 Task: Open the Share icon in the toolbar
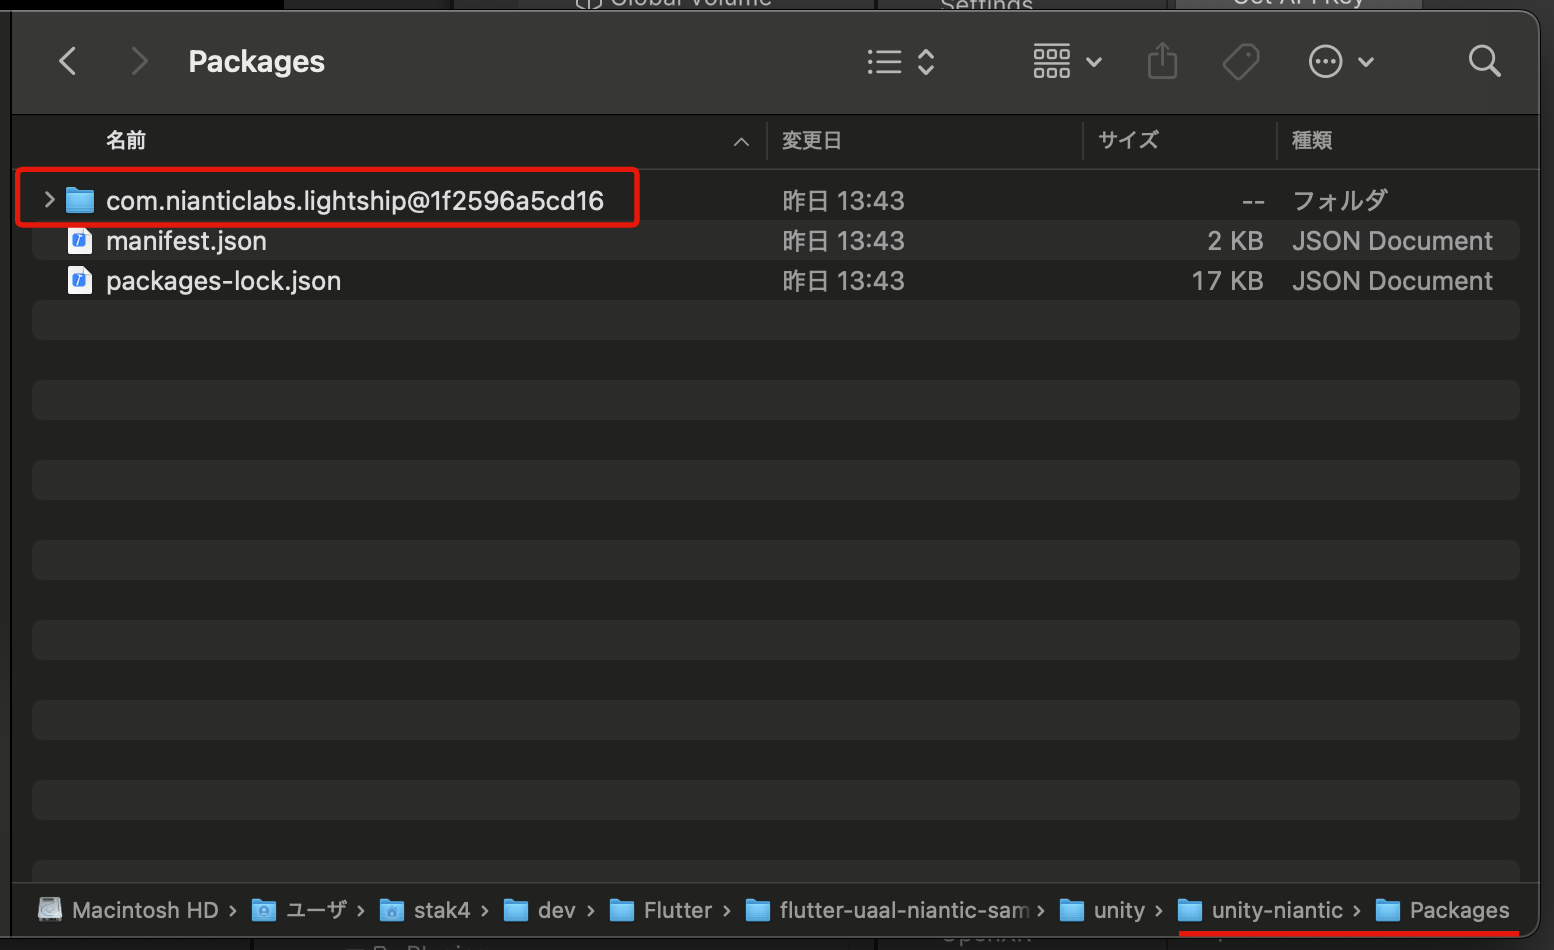(x=1162, y=61)
